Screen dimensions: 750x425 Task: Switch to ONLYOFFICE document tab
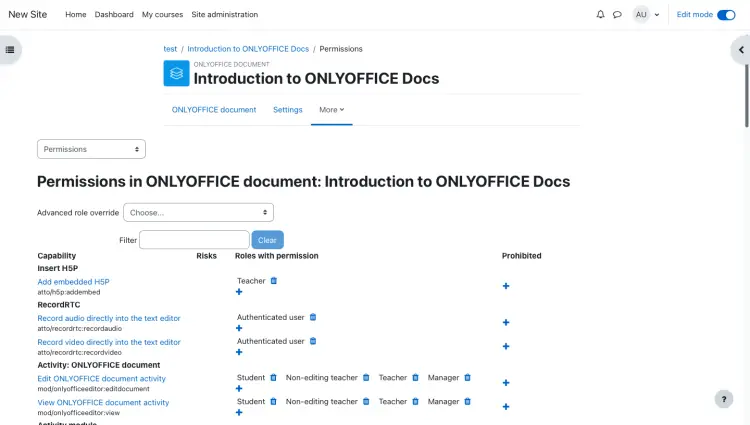[x=214, y=109]
